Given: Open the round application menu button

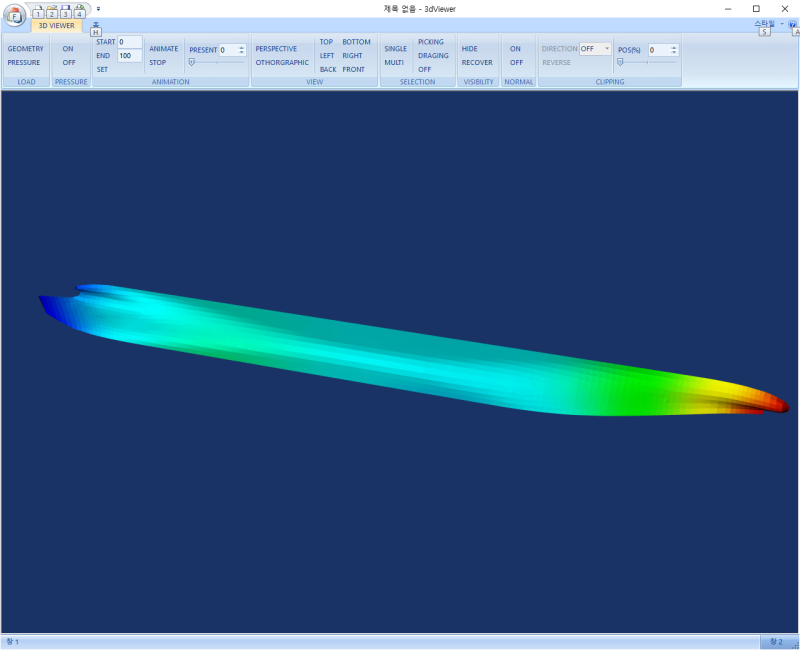Looking at the screenshot, I should (x=14, y=15).
